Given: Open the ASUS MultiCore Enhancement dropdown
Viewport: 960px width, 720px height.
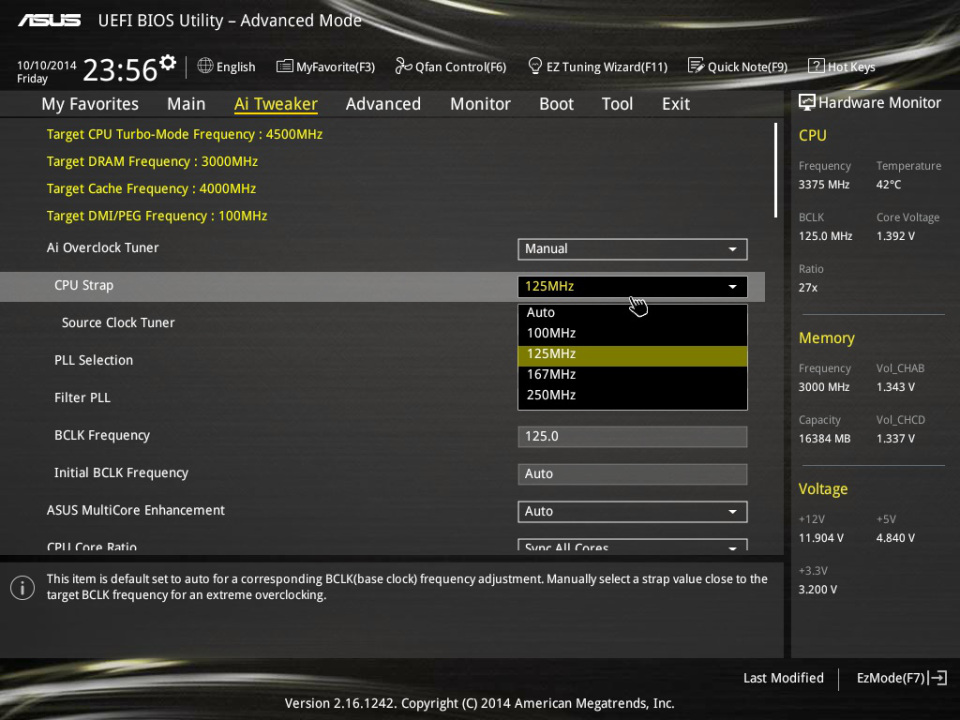Looking at the screenshot, I should point(632,512).
